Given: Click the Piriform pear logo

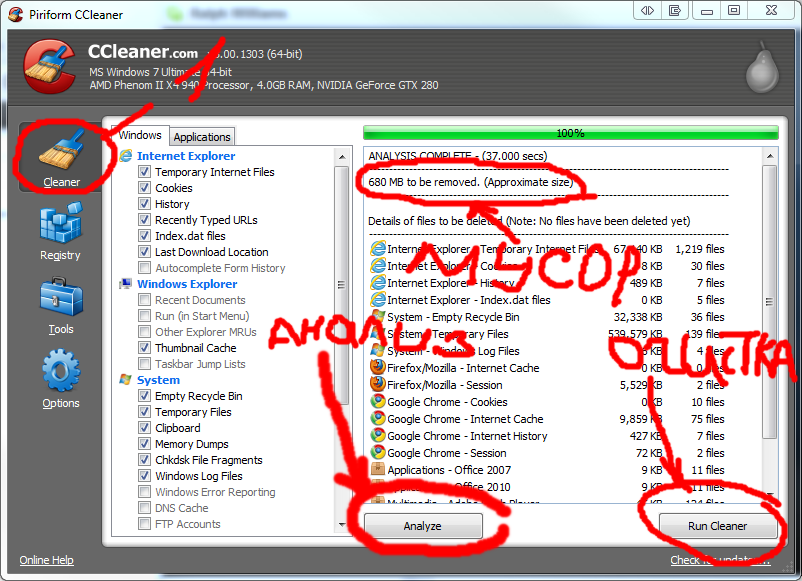Looking at the screenshot, I should tap(762, 68).
